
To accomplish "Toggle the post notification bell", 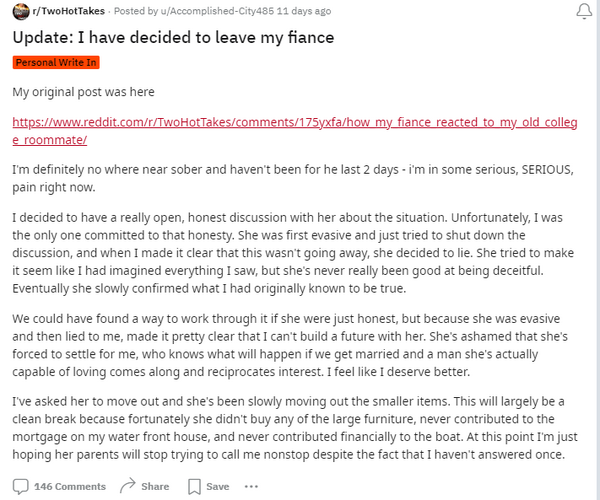I will pos(584,11).
